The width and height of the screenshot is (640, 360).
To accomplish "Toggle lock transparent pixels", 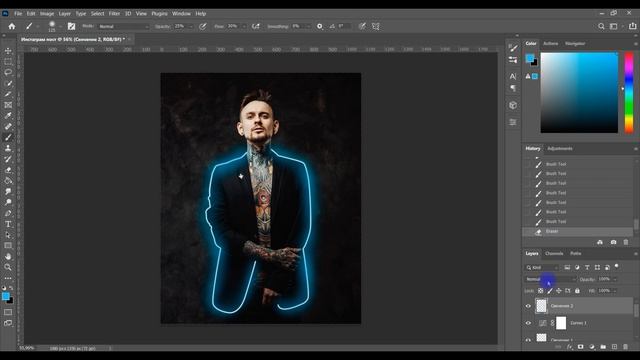I will [x=540, y=291].
